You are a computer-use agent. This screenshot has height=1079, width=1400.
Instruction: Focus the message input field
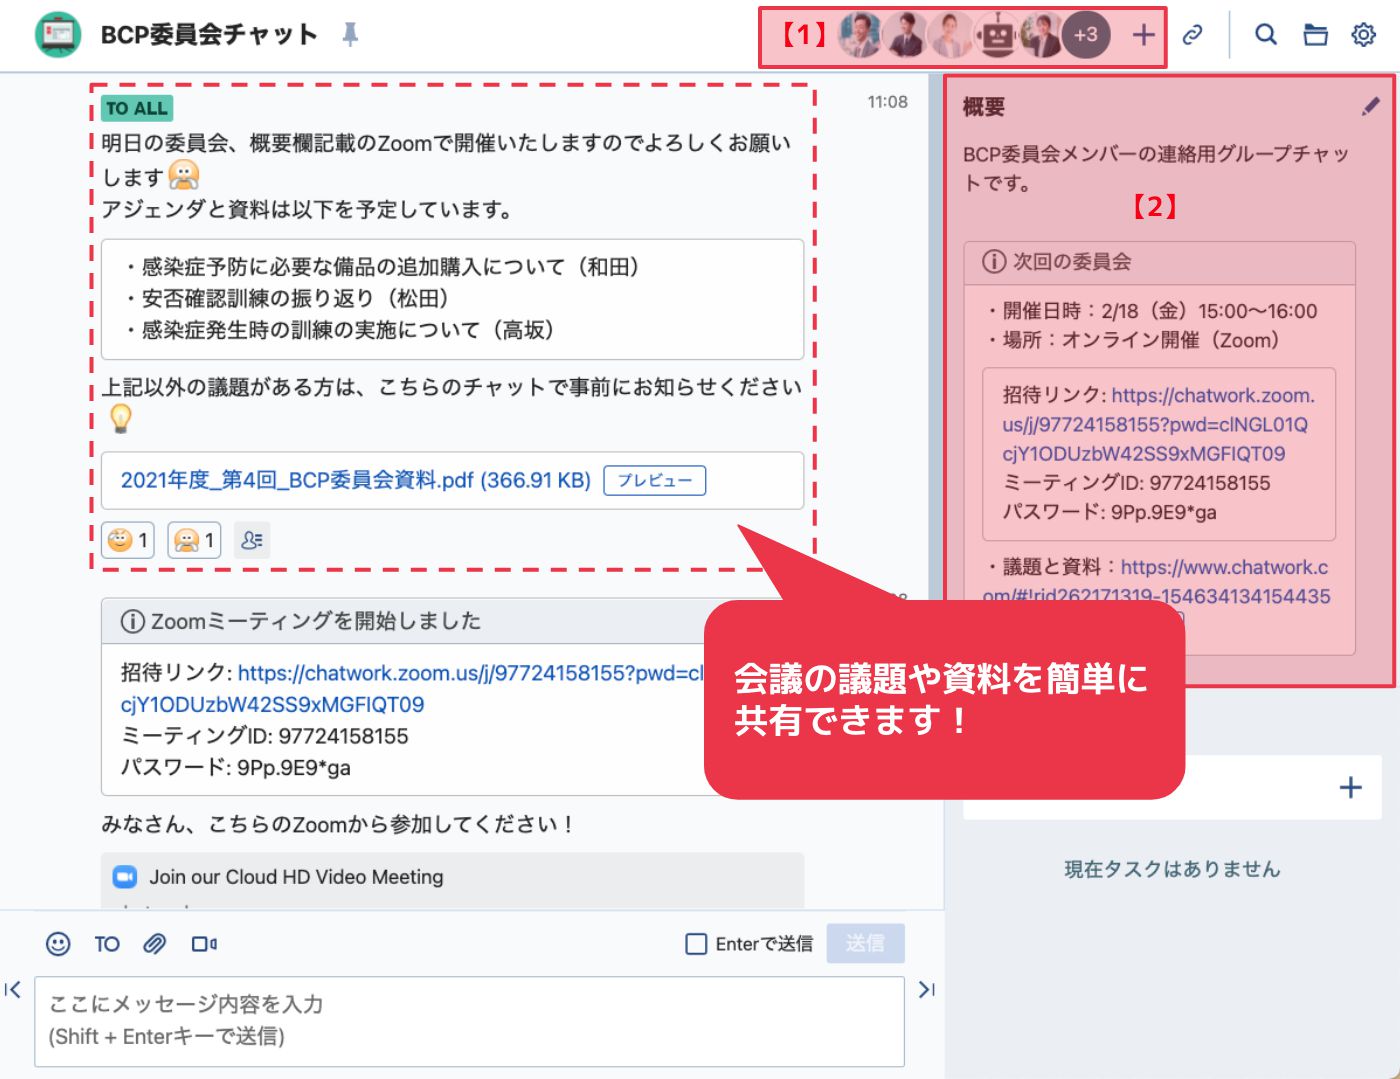click(x=470, y=1021)
